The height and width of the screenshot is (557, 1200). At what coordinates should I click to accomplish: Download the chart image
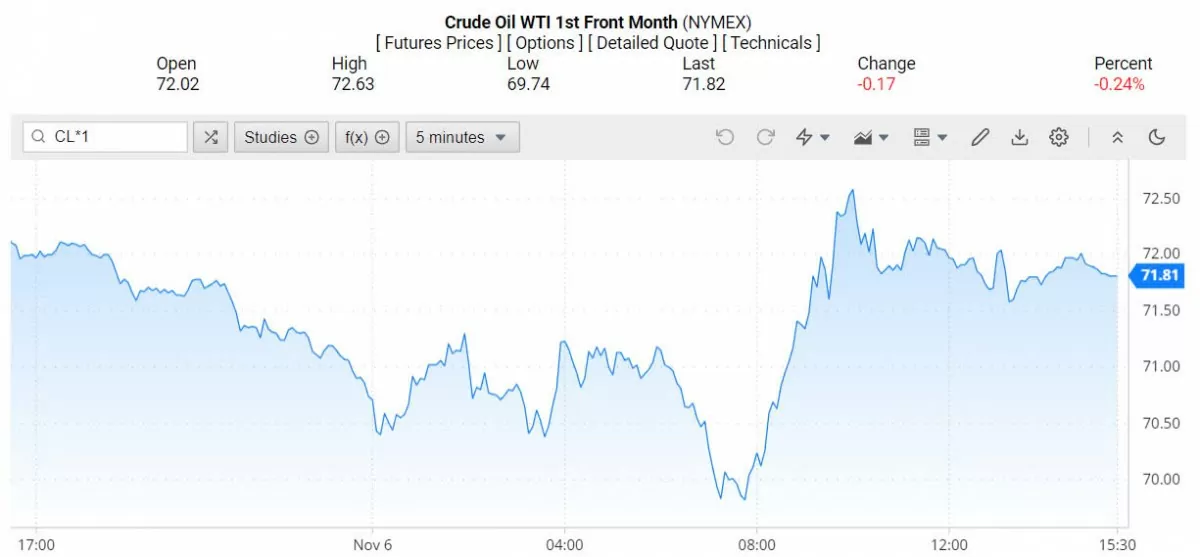point(1019,137)
